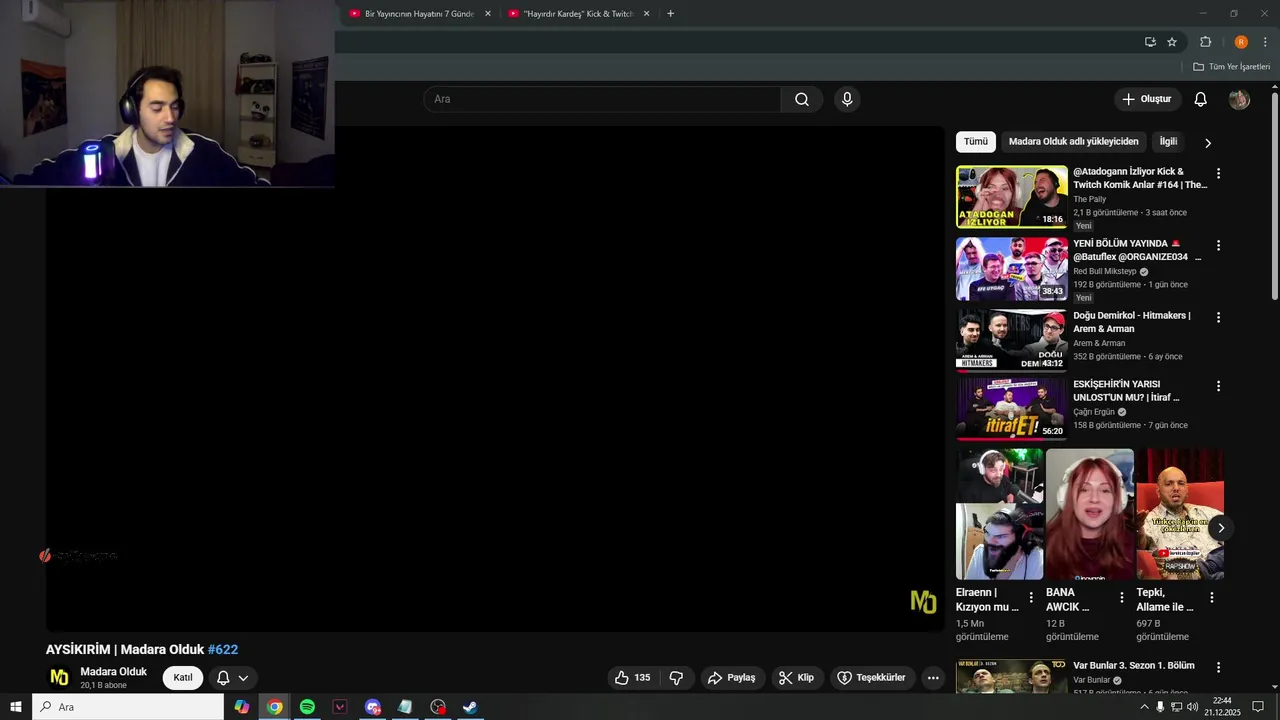Open the YouTube account avatar menu
Image resolution: width=1280 pixels, height=720 pixels.
(1239, 99)
